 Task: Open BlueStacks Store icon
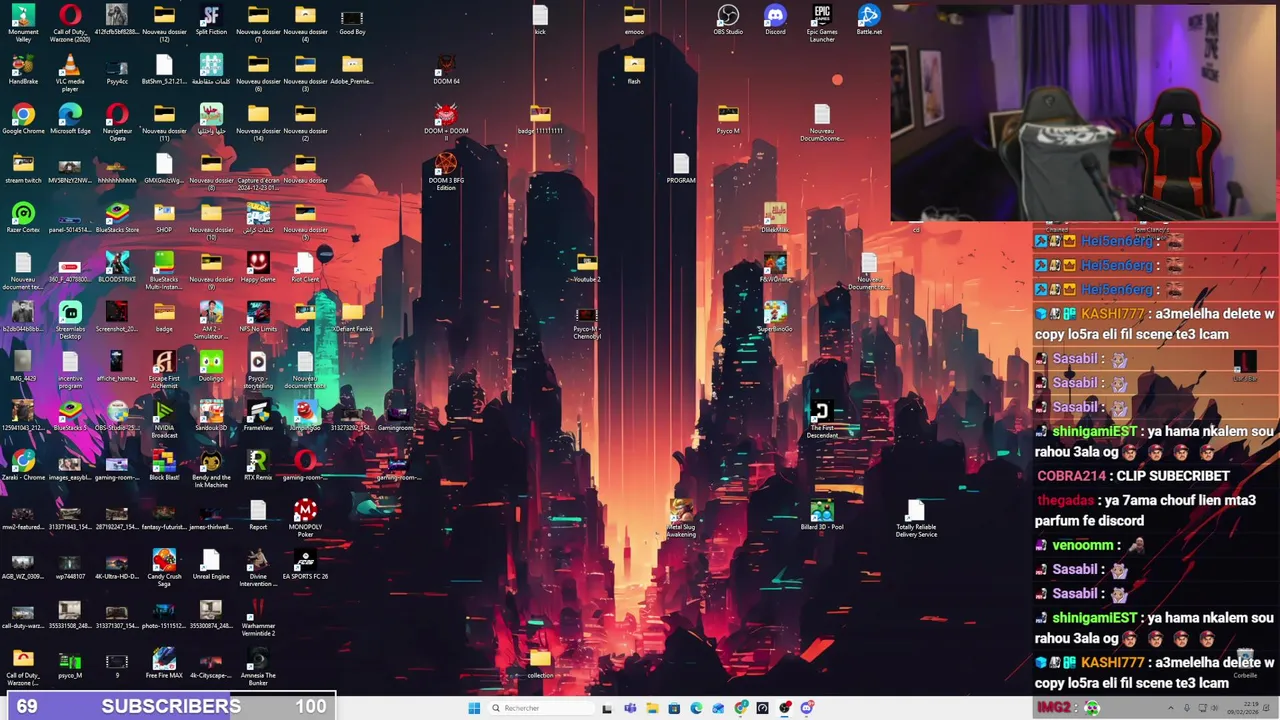coord(117,218)
